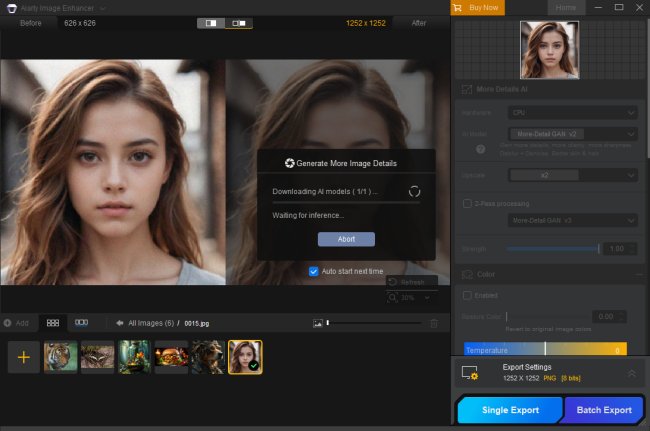The image size is (650, 431).
Task: Click the Refresh button
Action: click(x=412, y=282)
